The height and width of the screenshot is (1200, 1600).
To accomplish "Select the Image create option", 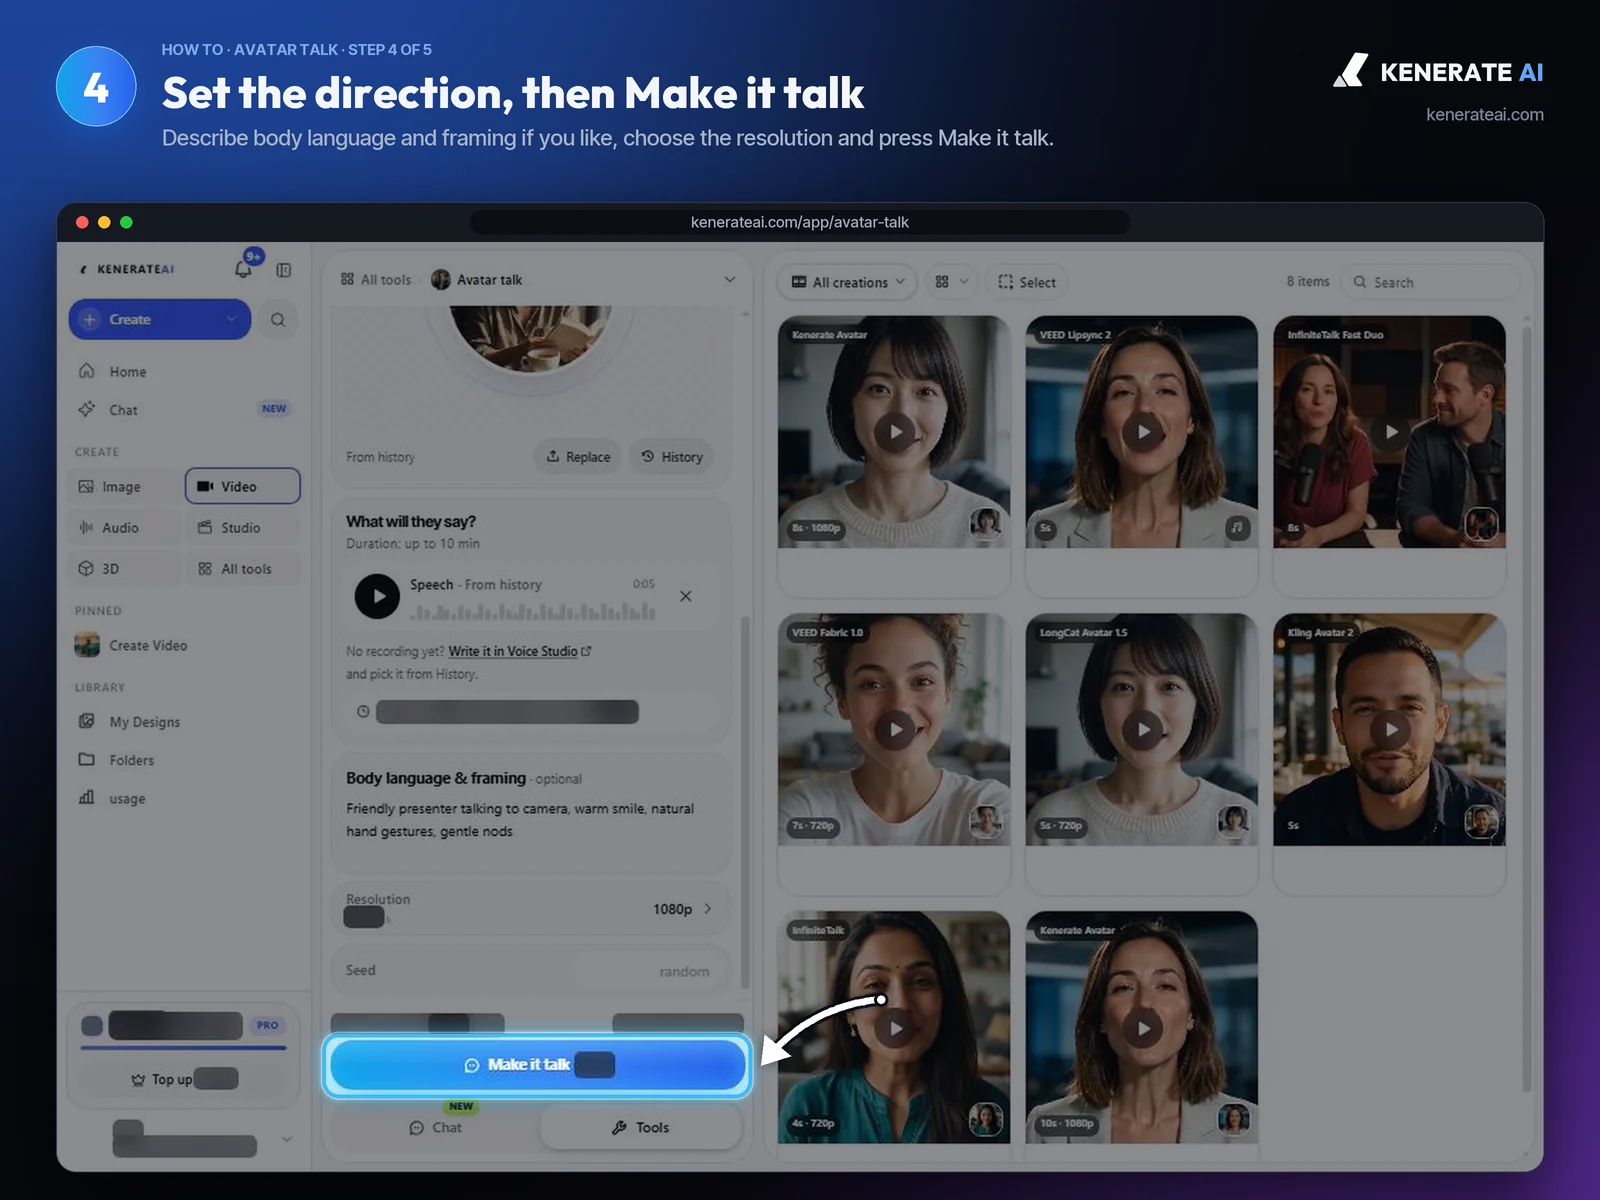I will tap(125, 487).
